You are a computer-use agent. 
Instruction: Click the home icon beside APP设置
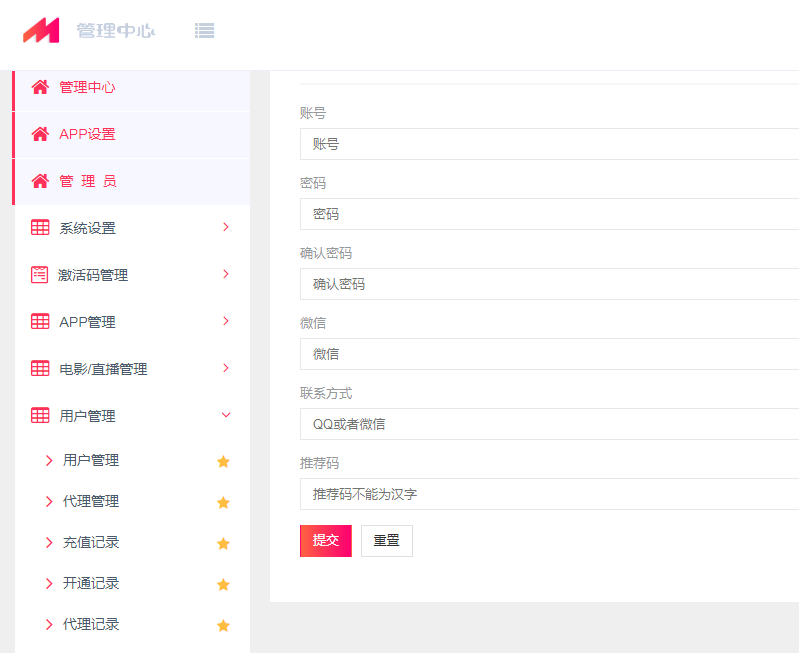(x=40, y=134)
